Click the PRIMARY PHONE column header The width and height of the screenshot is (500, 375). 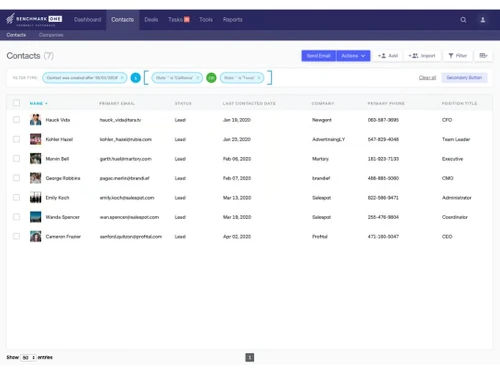(386, 103)
